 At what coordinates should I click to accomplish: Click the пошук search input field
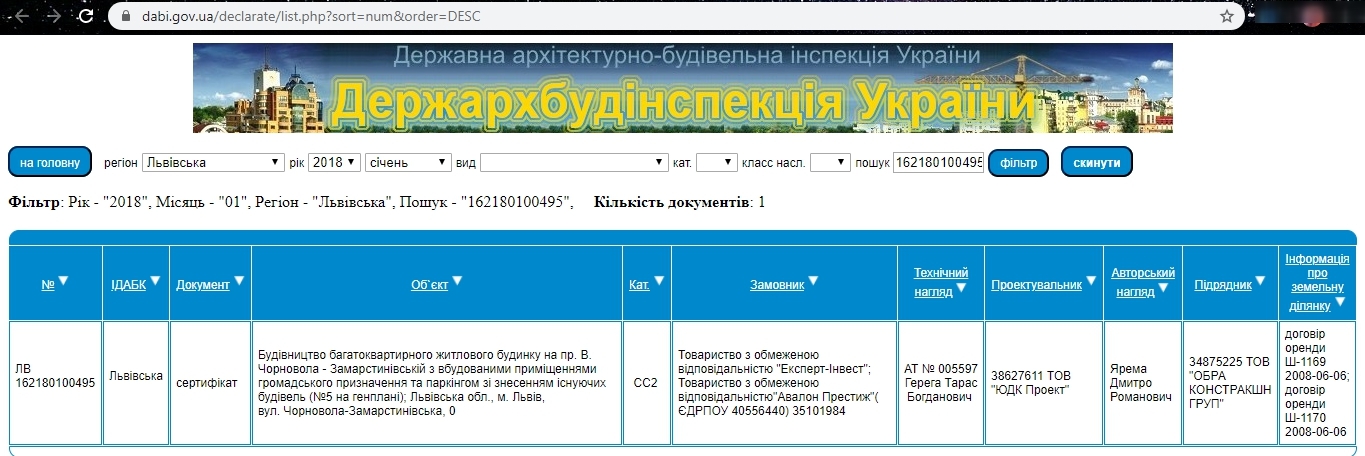938,162
